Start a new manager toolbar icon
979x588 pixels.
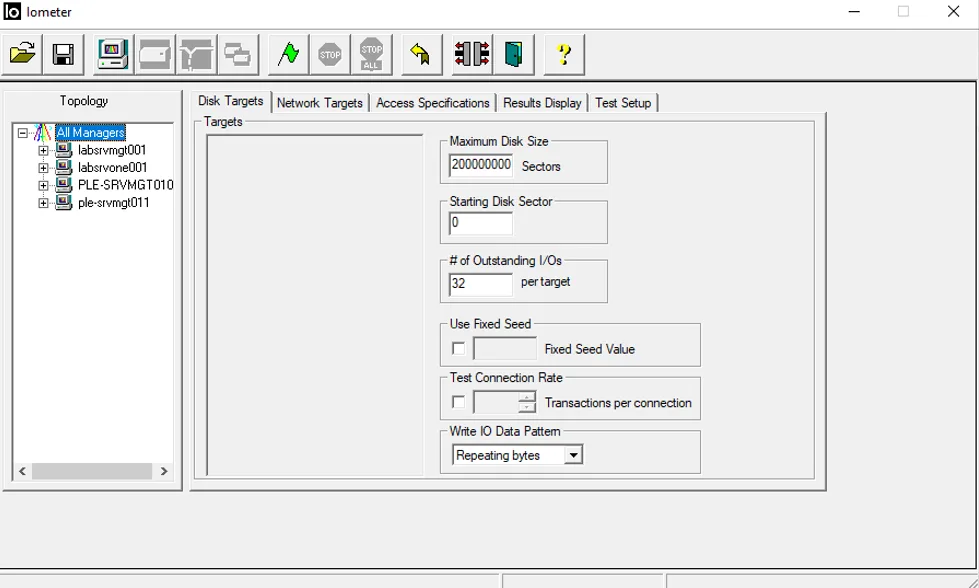click(x=113, y=54)
